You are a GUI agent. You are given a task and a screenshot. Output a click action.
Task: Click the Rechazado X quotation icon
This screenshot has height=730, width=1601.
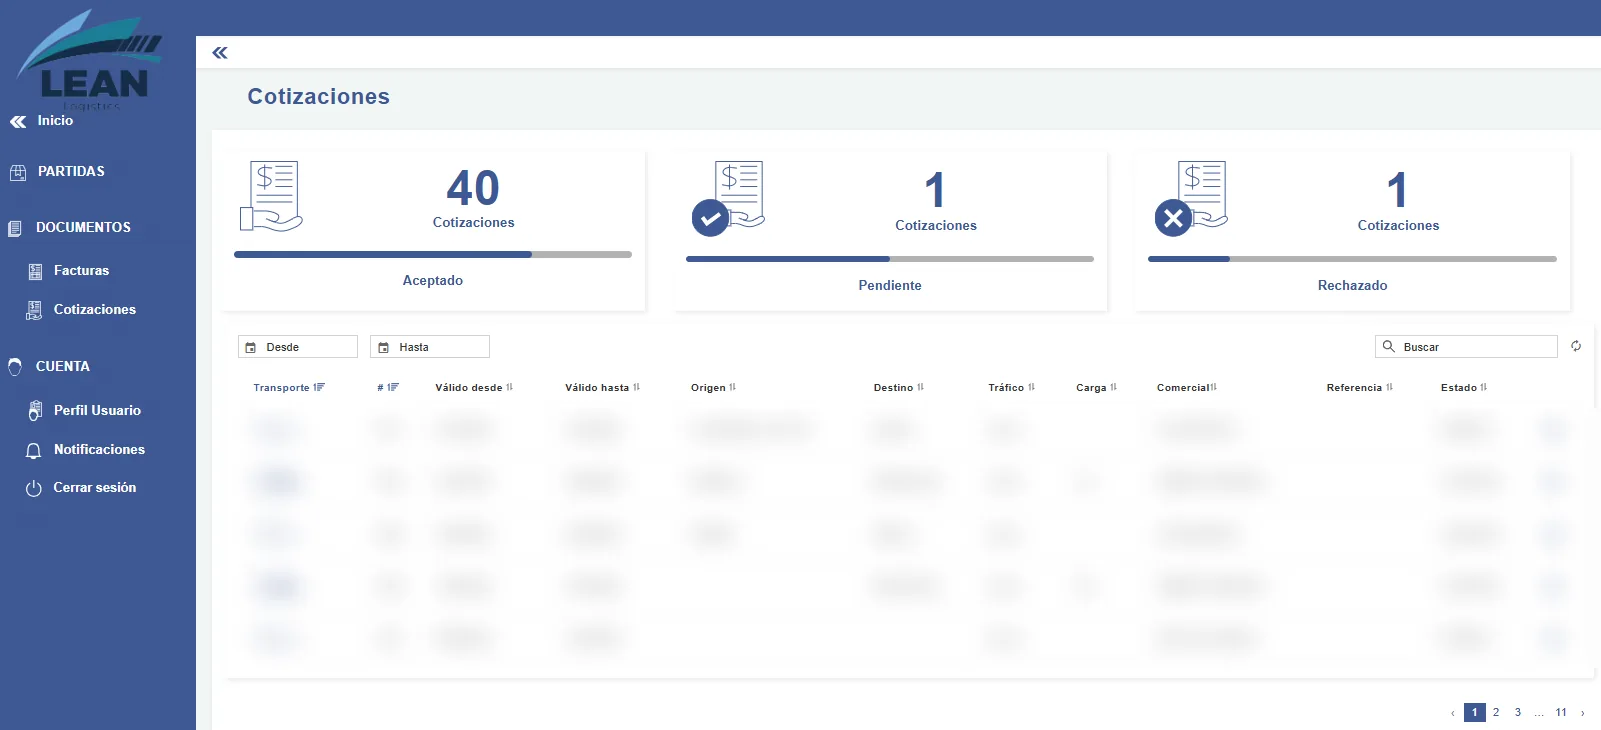1191,198
